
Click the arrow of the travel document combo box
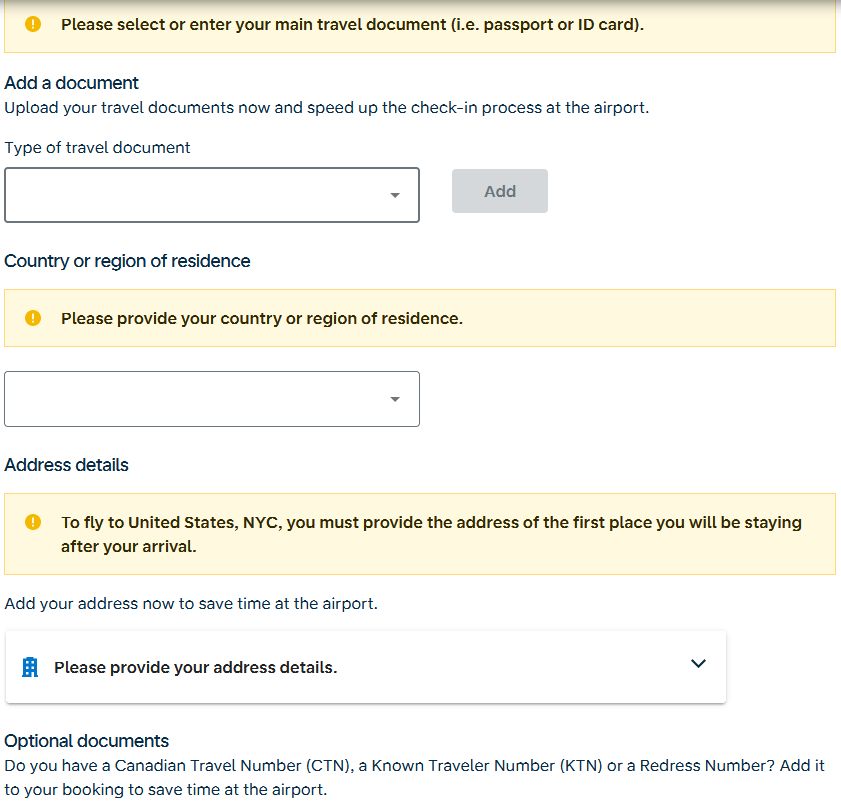coord(395,195)
